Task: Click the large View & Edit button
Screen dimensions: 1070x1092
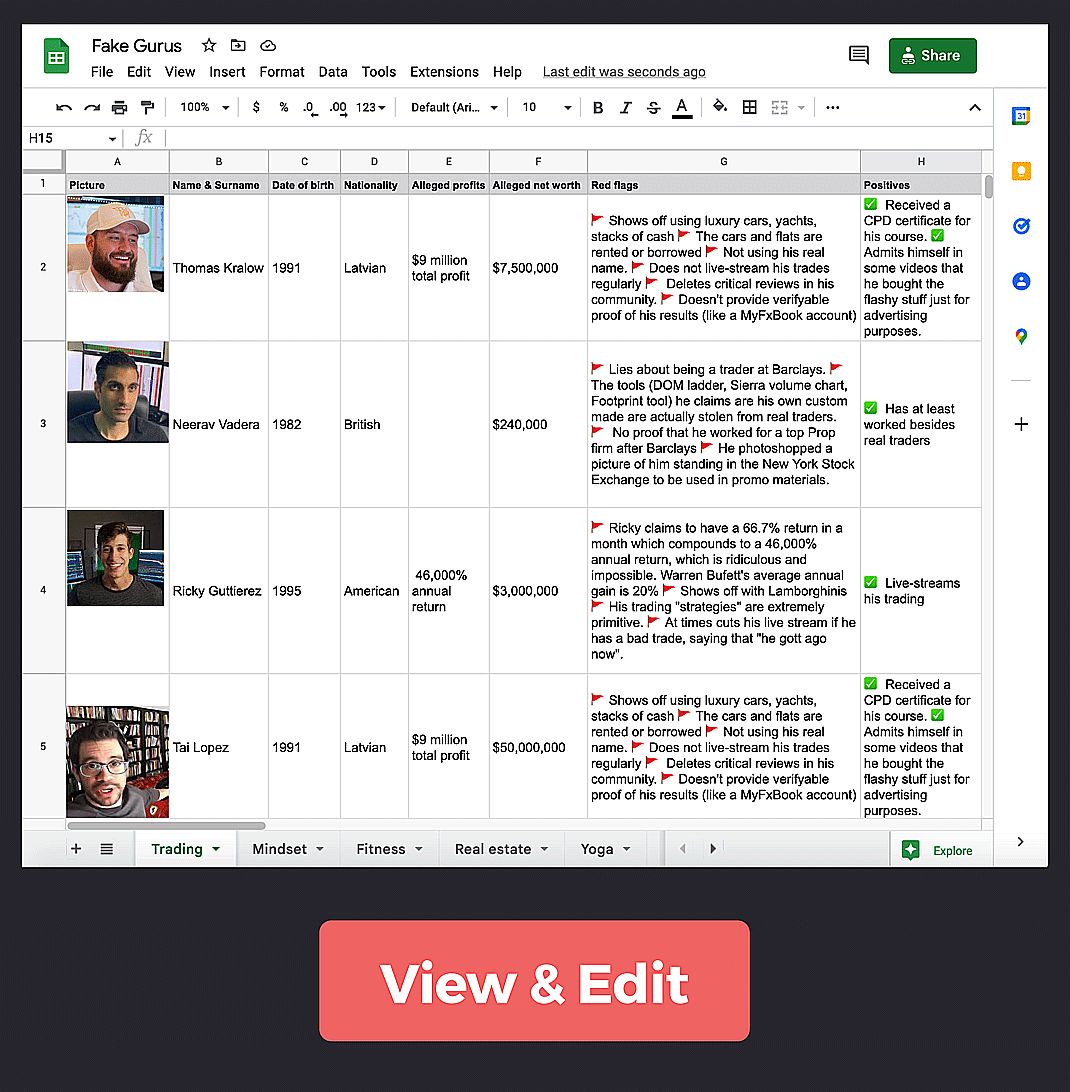Action: point(534,981)
